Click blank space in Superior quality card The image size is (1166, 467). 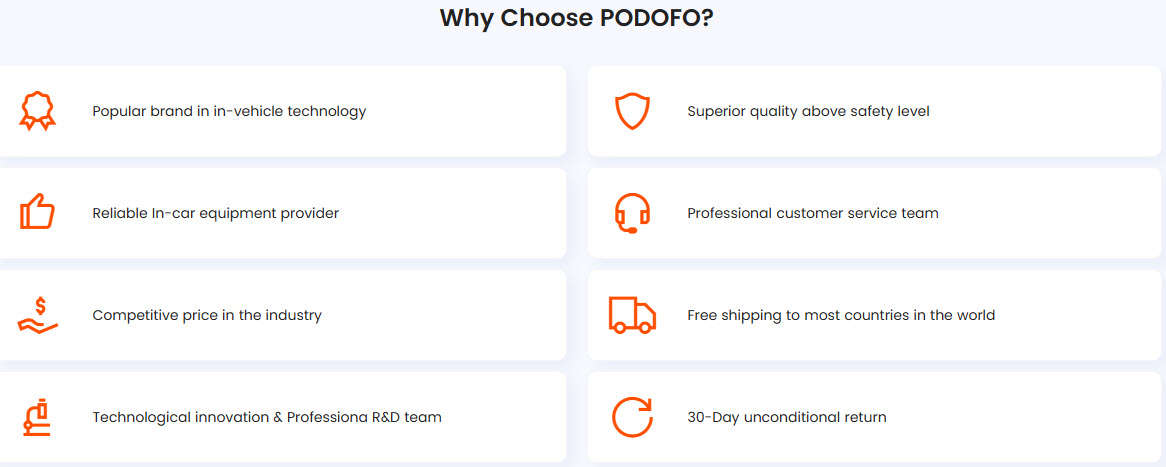[x=1050, y=111]
